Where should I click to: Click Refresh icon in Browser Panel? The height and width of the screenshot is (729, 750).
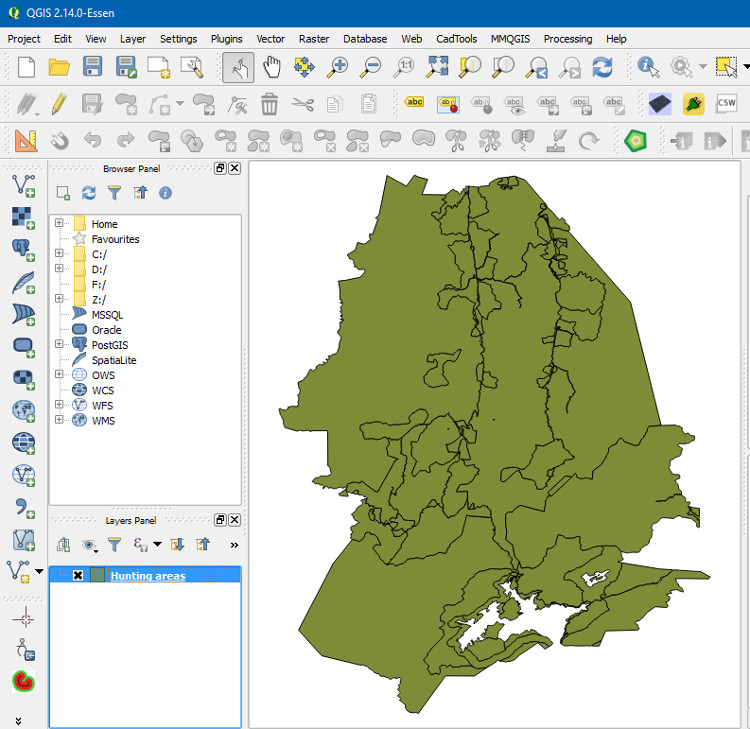pos(89,193)
